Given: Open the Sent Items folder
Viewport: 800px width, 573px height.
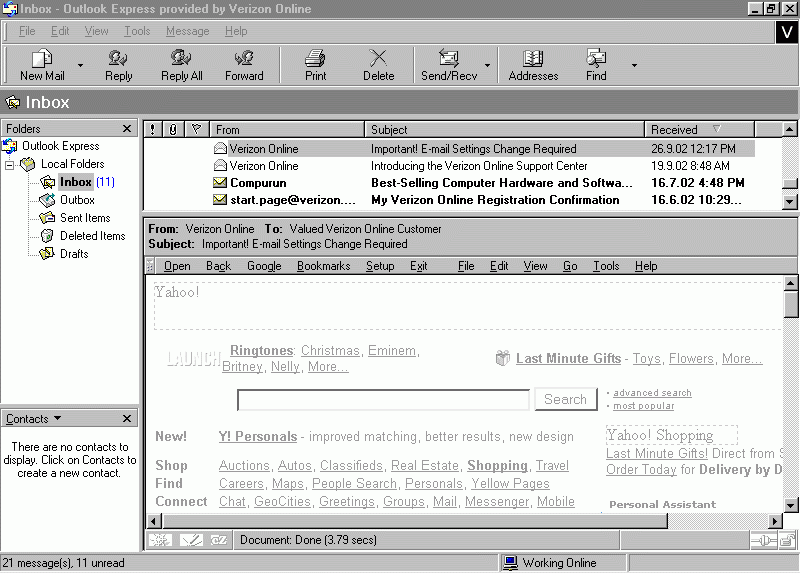Looking at the screenshot, I should [x=85, y=218].
